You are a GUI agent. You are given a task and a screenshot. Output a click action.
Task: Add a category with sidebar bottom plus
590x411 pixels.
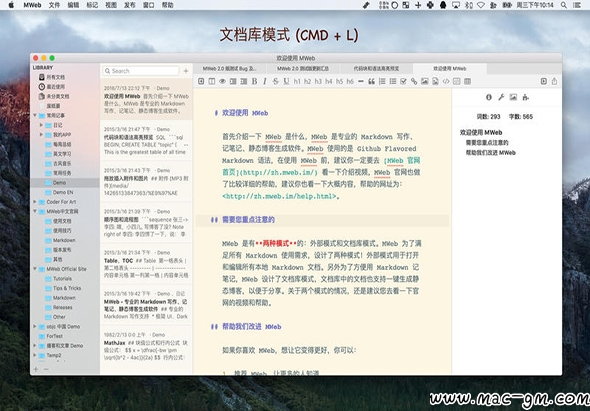click(36, 369)
